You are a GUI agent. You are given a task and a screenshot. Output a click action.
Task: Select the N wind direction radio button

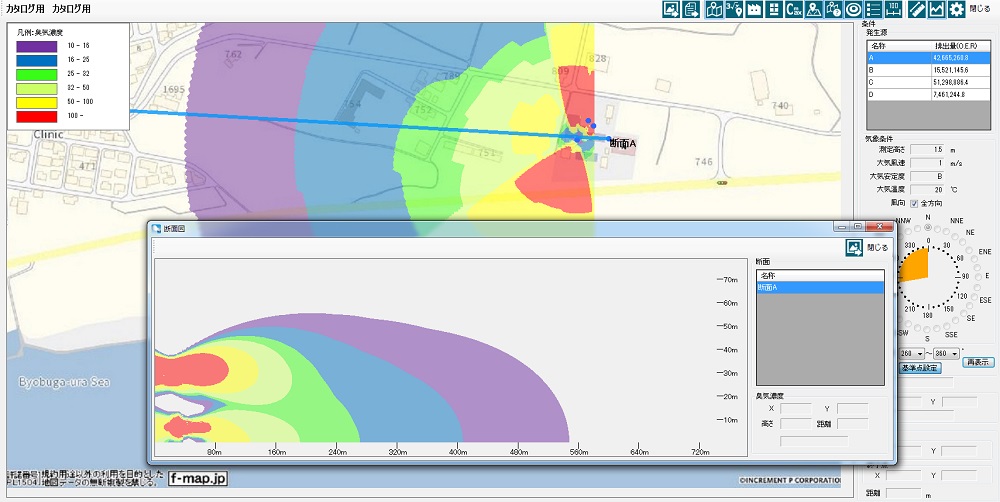(x=928, y=226)
